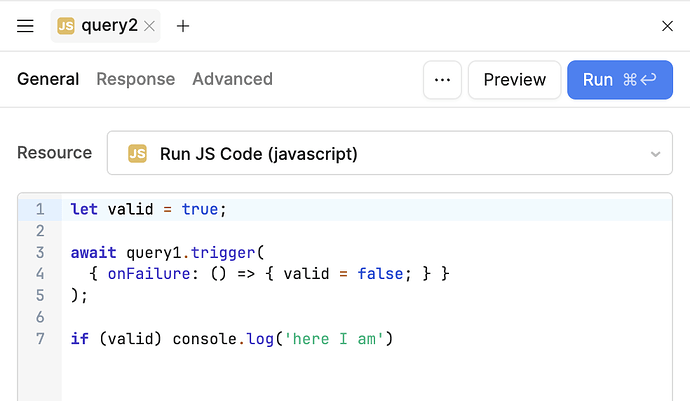Image resolution: width=690 pixels, height=401 pixels.
Task: Open the Resource dropdown Run JS Code
Action: tap(389, 153)
